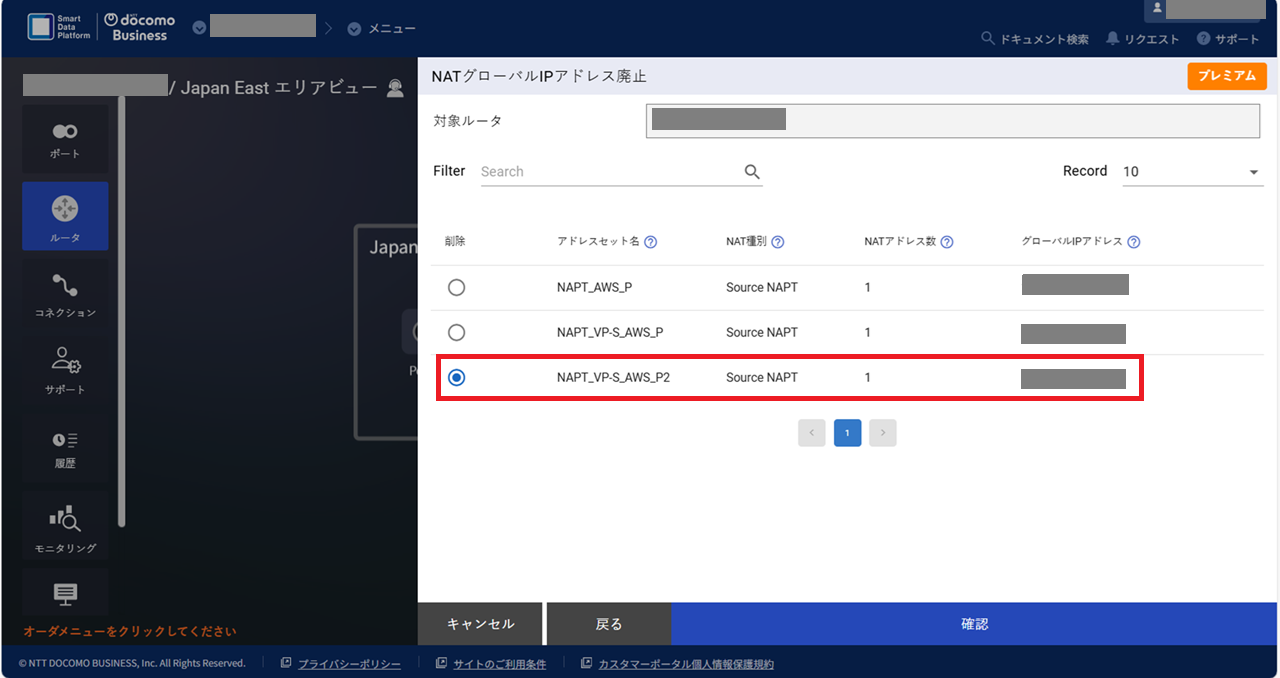Screen dimensions: 1280x678
Task: Open the Record count dropdown
Action: [x=1190, y=172]
